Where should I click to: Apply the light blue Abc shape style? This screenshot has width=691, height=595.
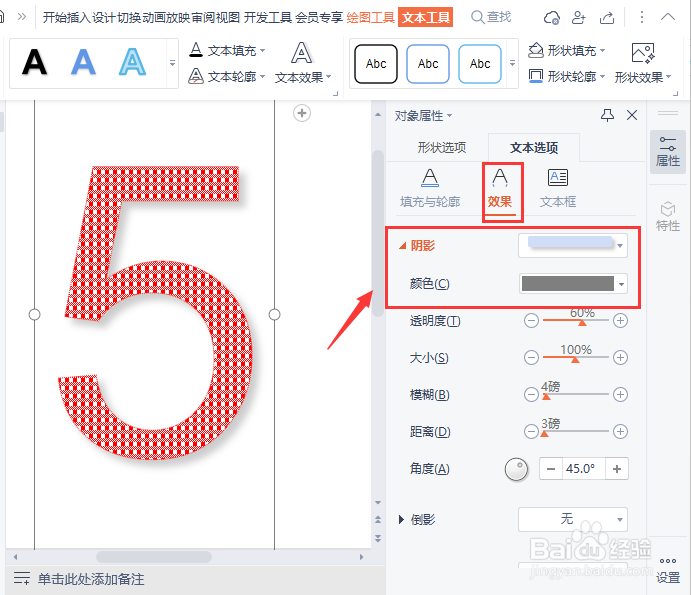click(x=480, y=64)
